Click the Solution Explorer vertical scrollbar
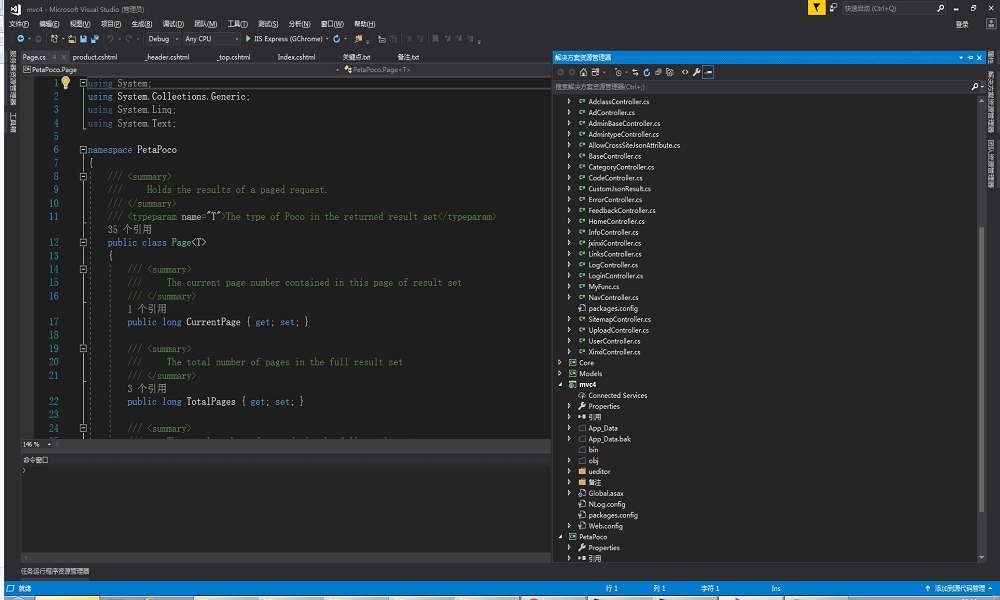Screen dimensions: 1000x600 click(x=982, y=370)
